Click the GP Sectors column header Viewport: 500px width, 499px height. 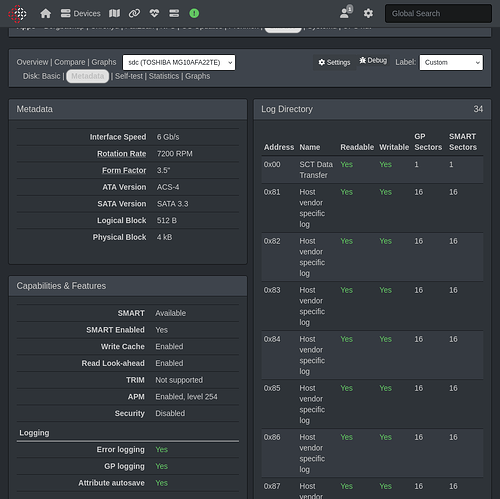(x=428, y=142)
